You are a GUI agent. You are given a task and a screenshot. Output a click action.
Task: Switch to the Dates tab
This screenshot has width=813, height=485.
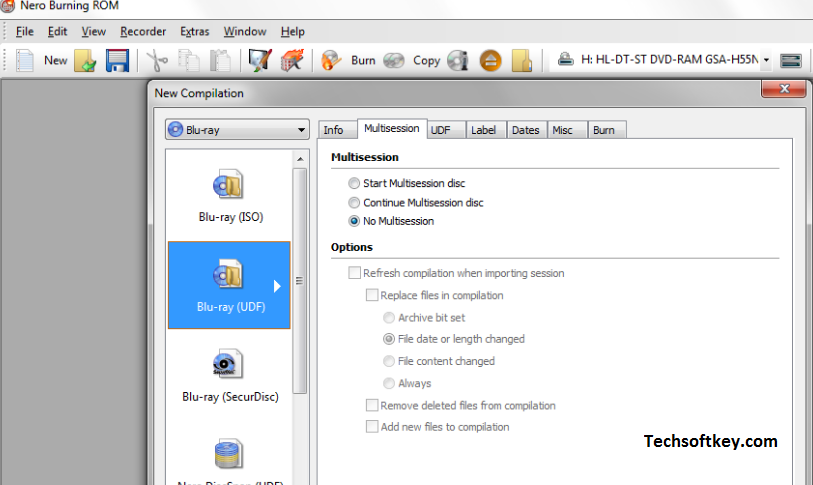point(527,130)
